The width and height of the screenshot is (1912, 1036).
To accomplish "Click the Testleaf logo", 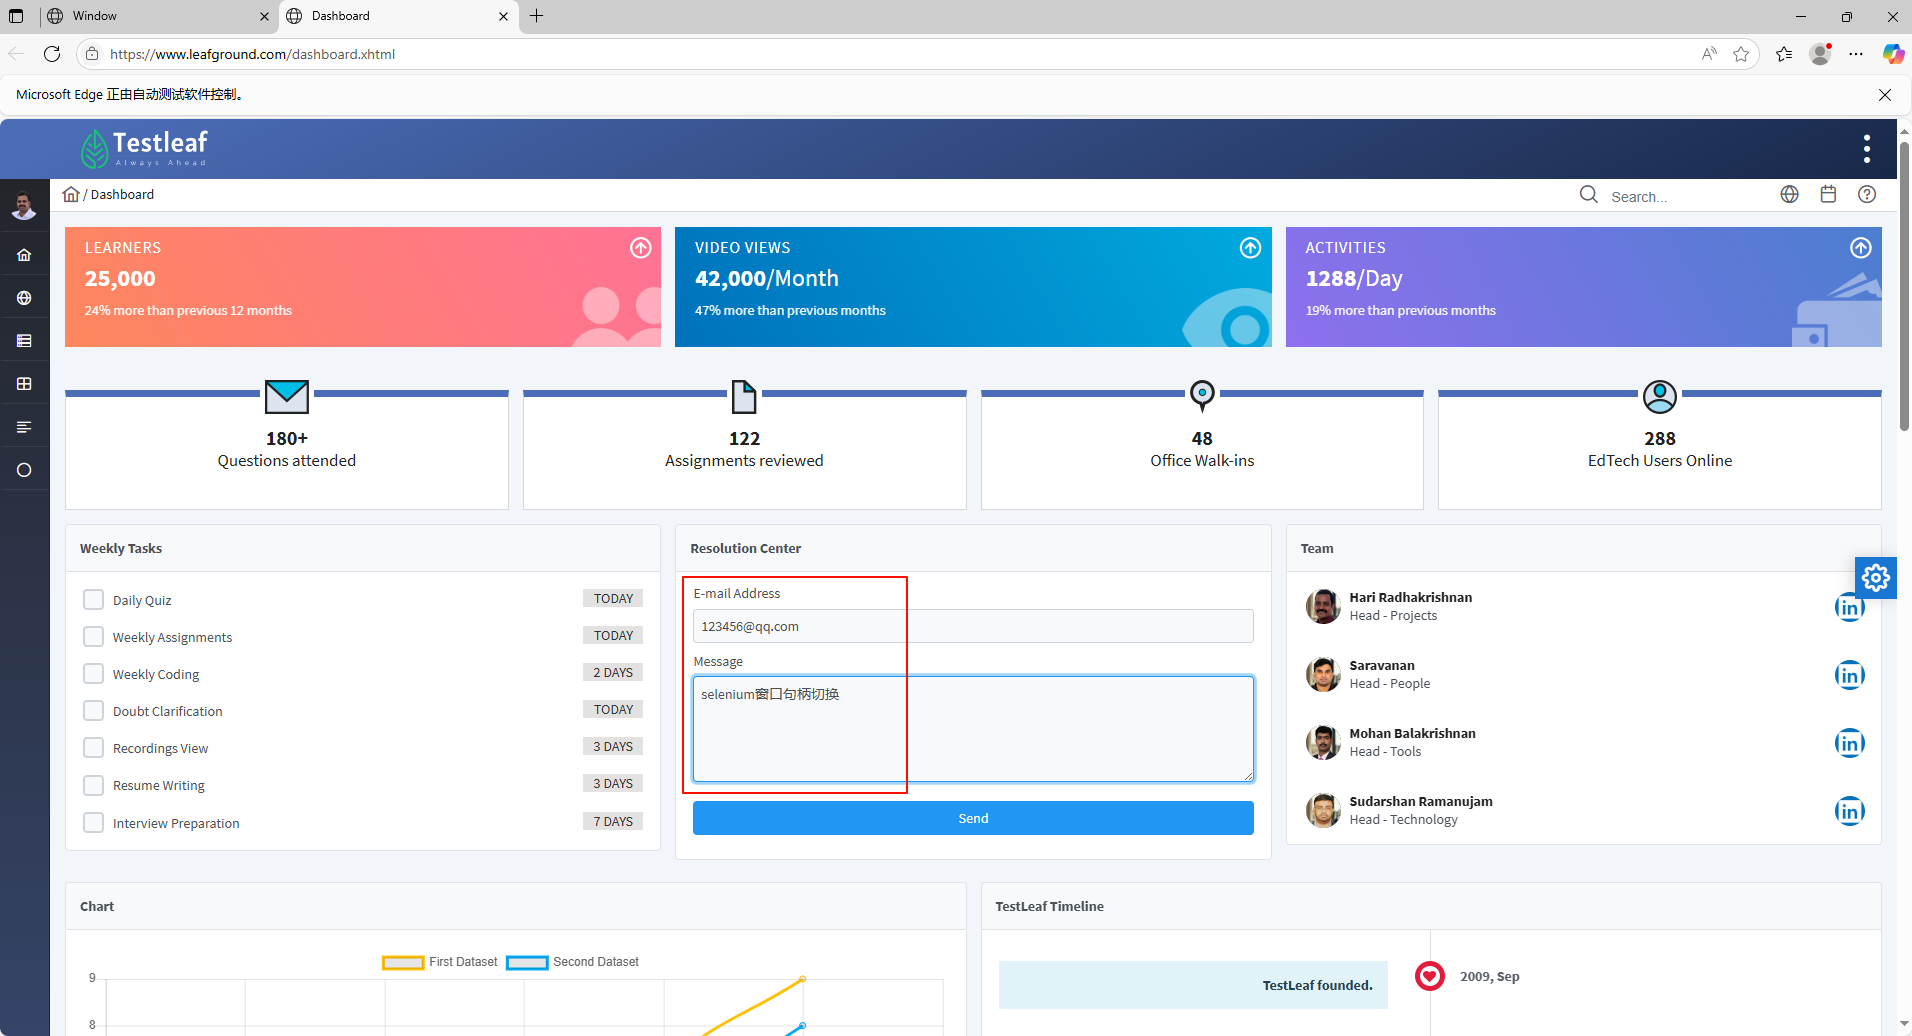I will pyautogui.click(x=144, y=149).
